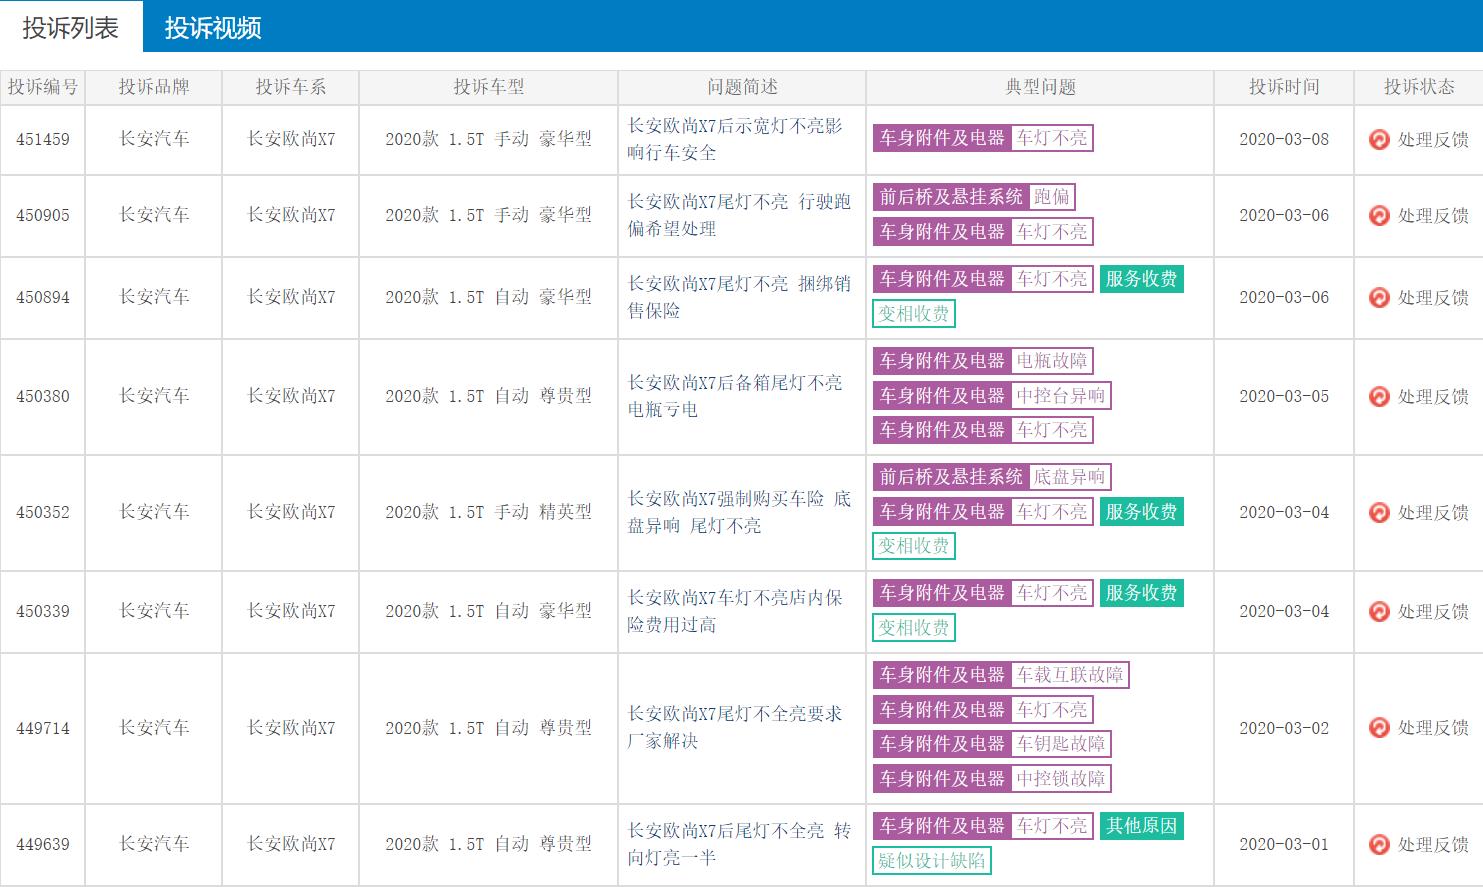Click 典型问题 column header
This screenshot has height=887, width=1483.
pos(1040,87)
